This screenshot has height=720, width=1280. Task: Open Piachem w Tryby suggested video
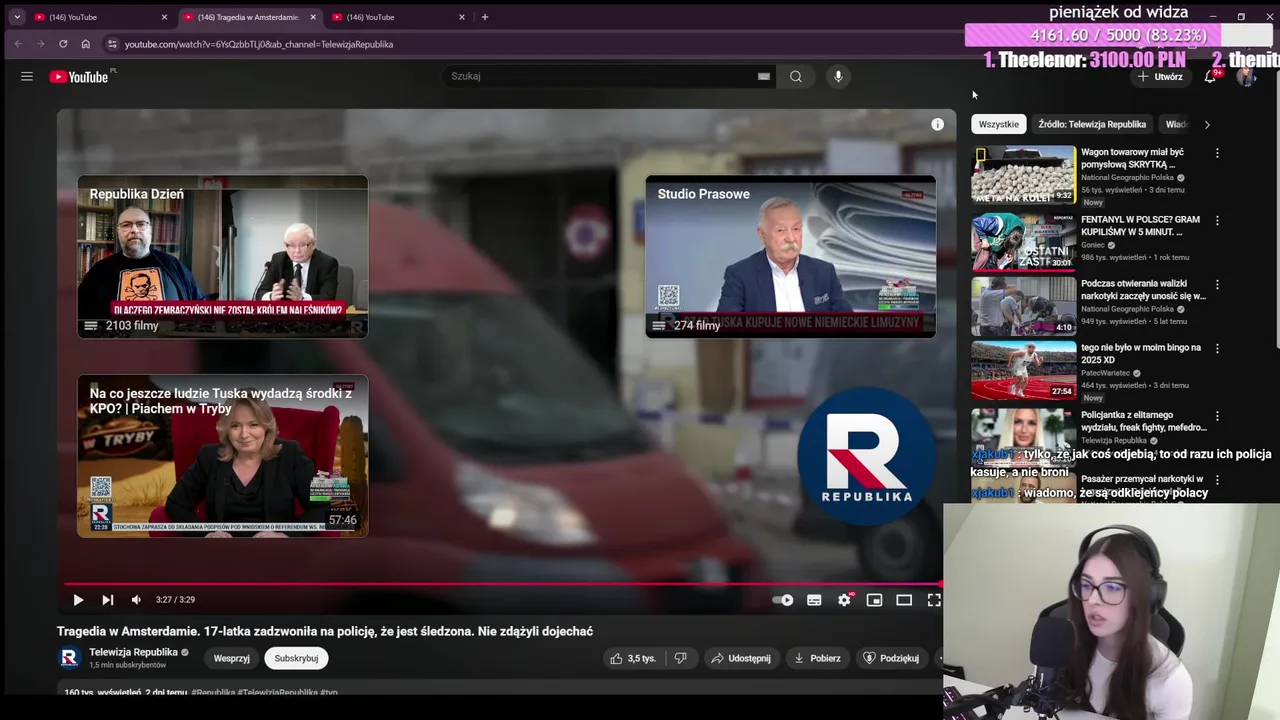coord(223,456)
